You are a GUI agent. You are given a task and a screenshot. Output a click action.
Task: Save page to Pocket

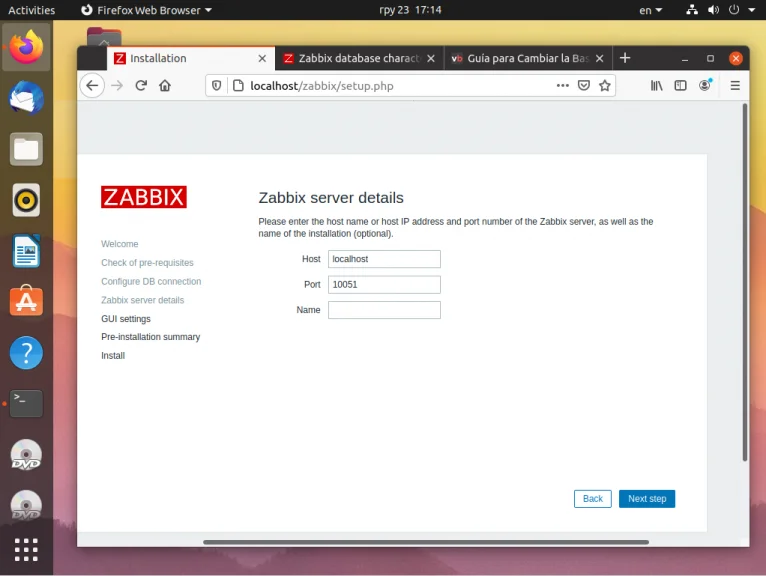(584, 85)
